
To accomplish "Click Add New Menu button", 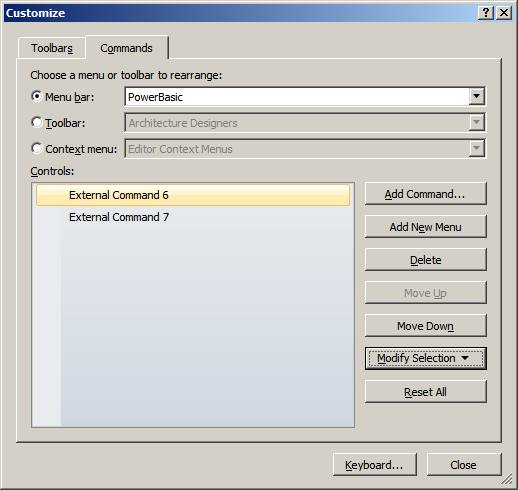I will (426, 227).
